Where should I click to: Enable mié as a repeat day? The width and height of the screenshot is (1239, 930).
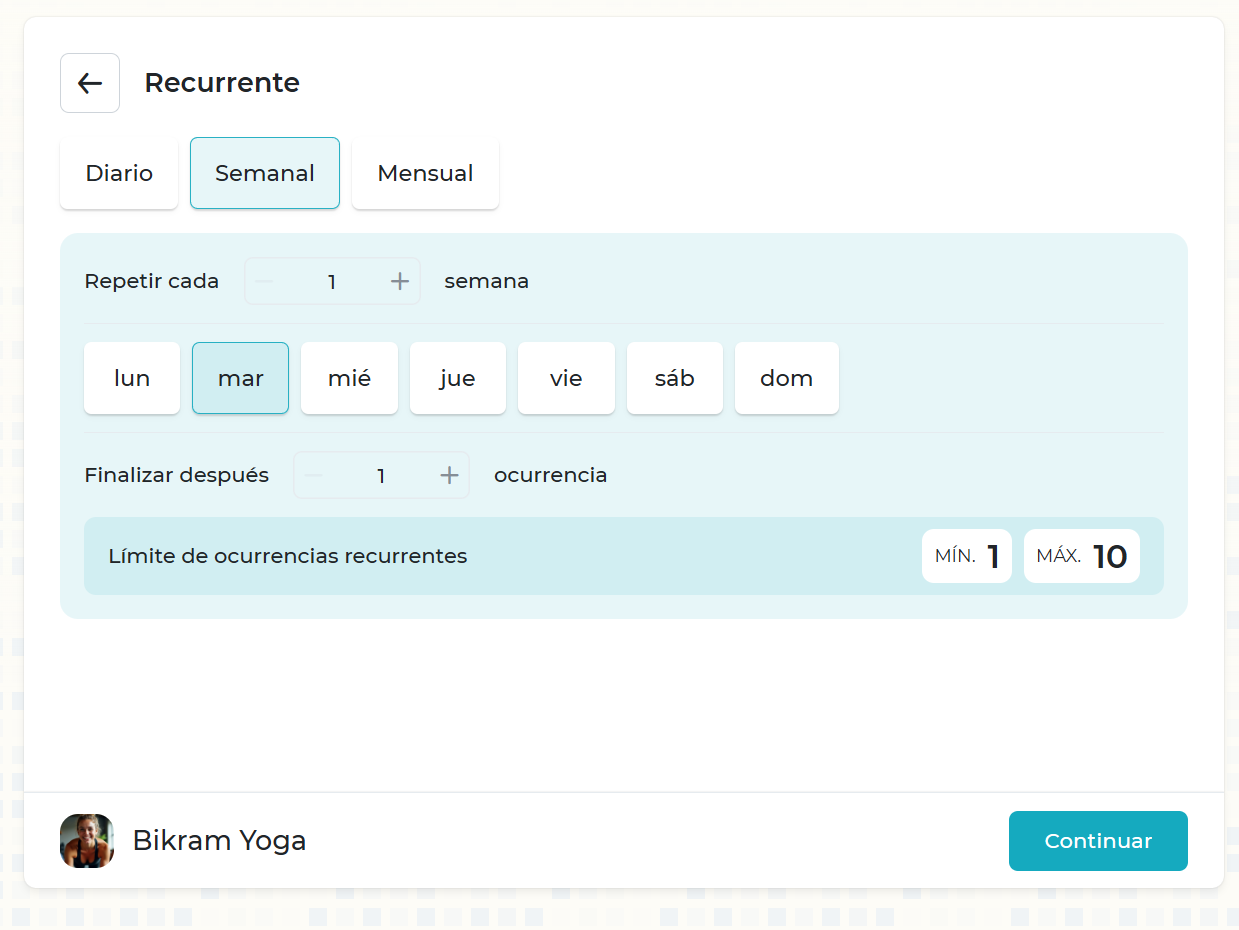[349, 378]
